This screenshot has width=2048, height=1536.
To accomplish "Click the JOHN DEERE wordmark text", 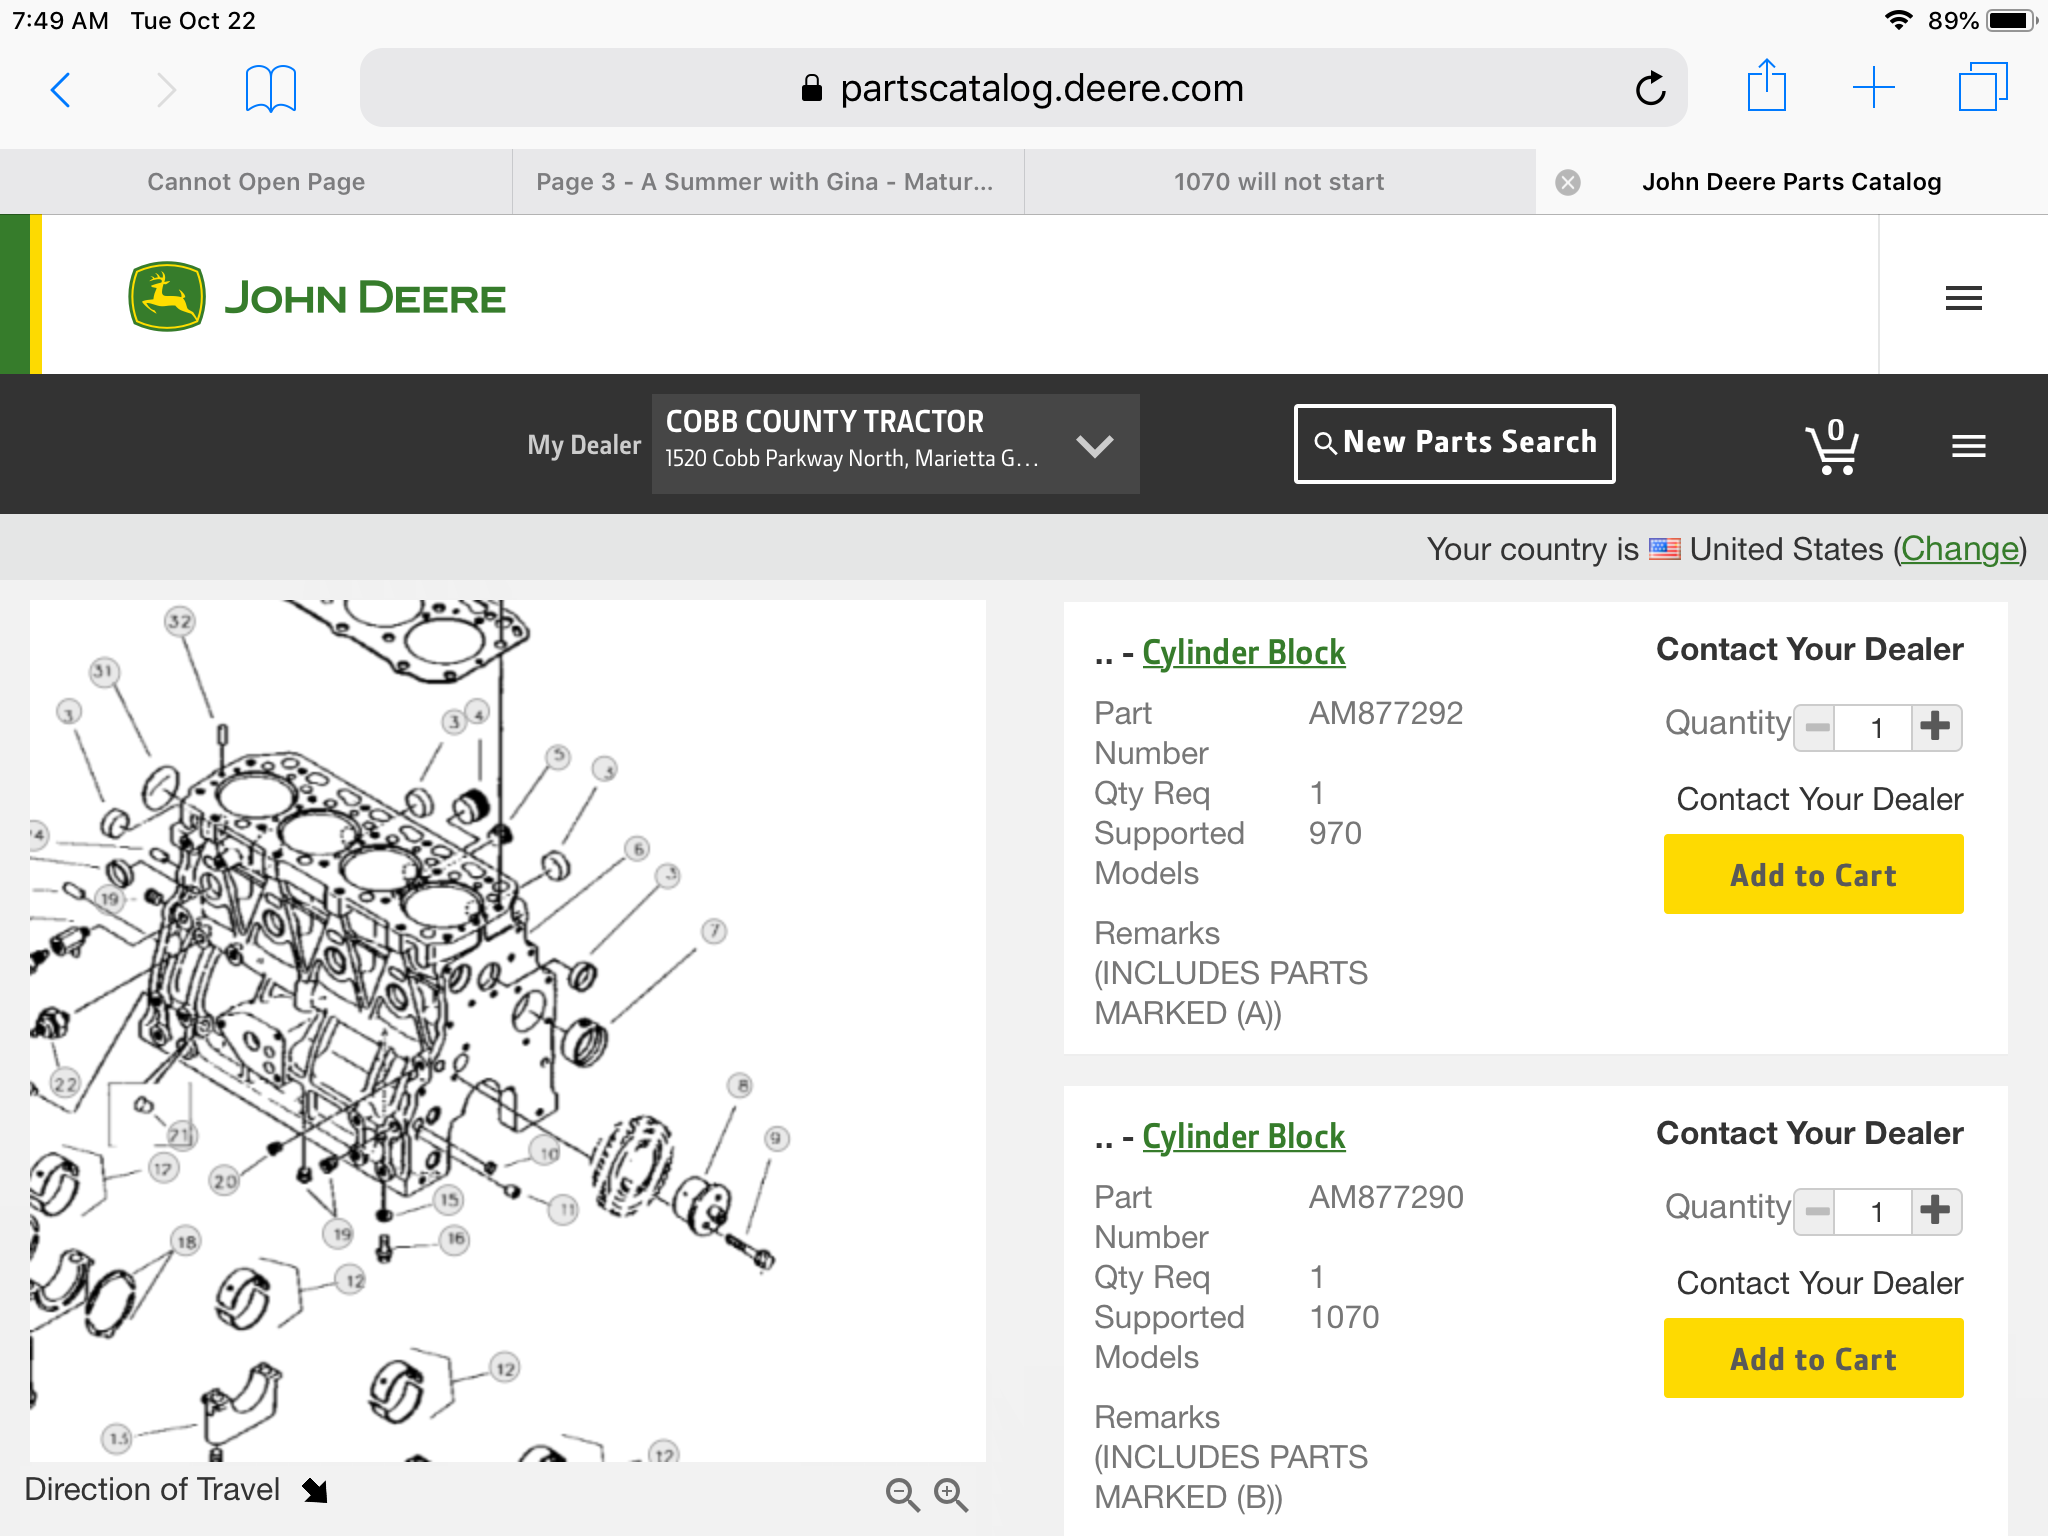I will click(365, 298).
